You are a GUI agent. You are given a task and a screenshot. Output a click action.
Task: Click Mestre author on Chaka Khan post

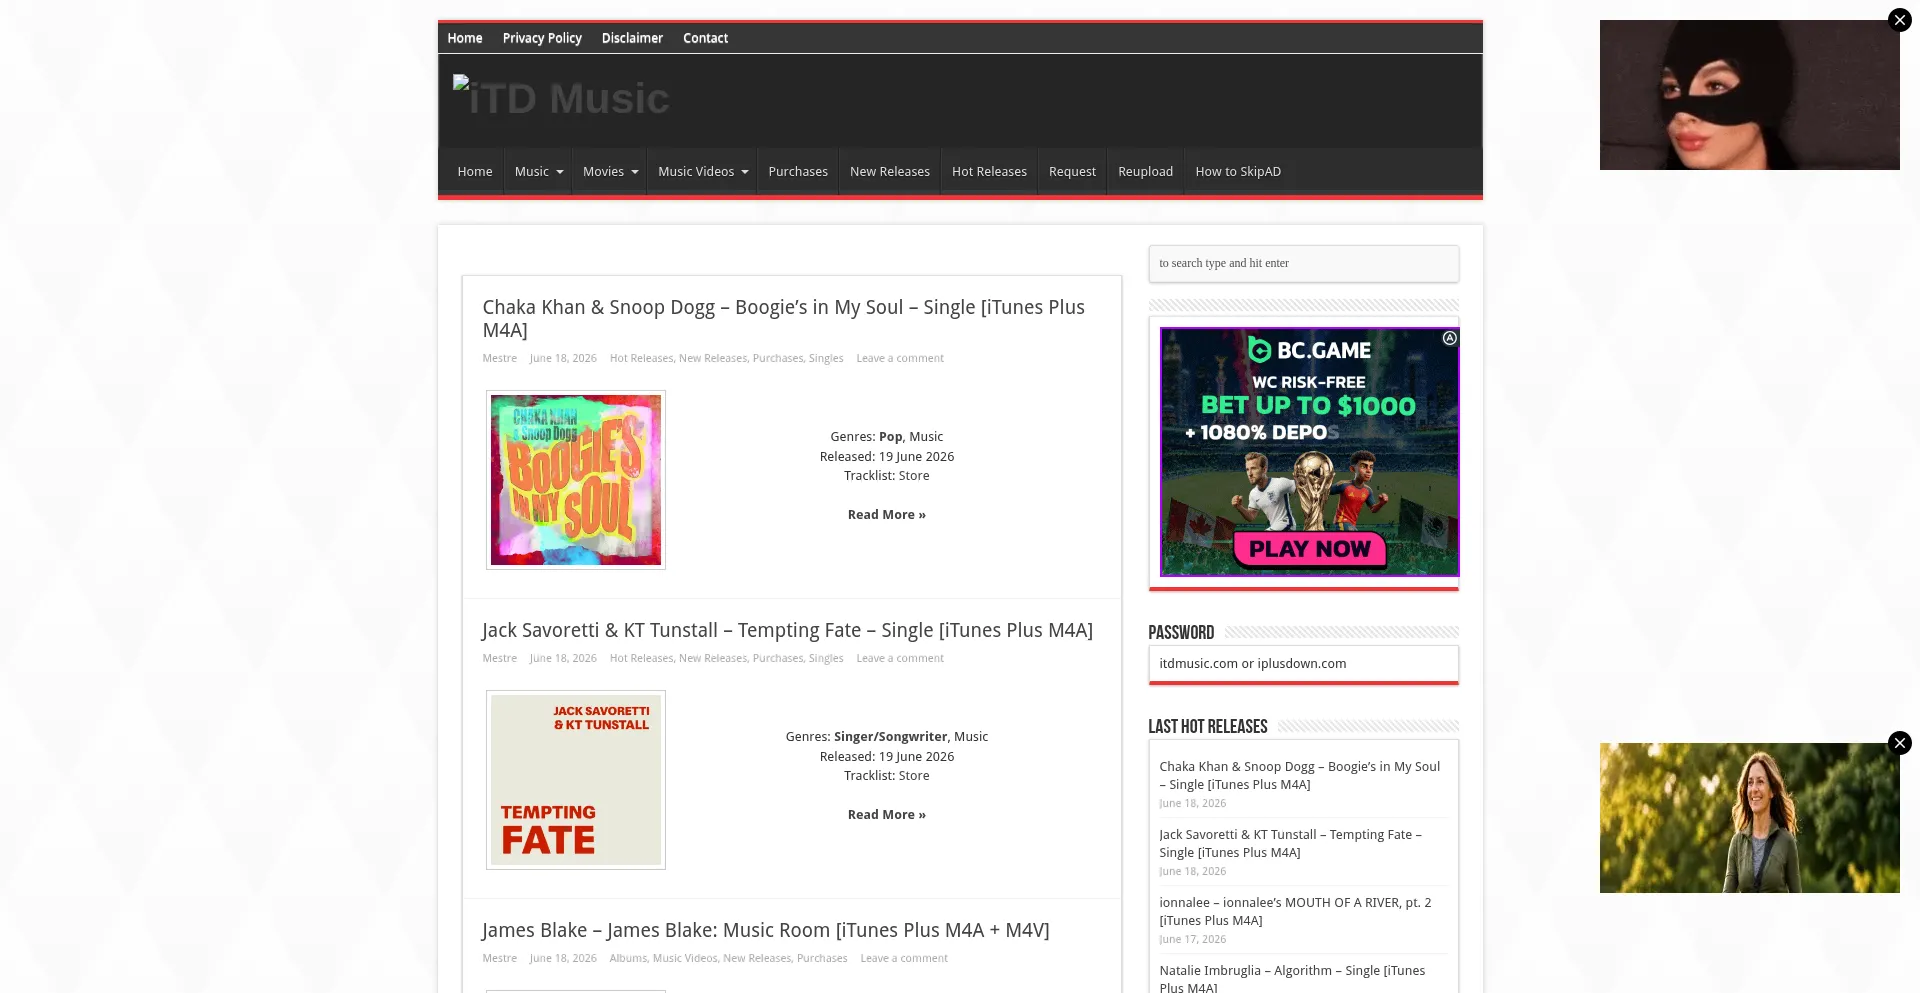500,358
